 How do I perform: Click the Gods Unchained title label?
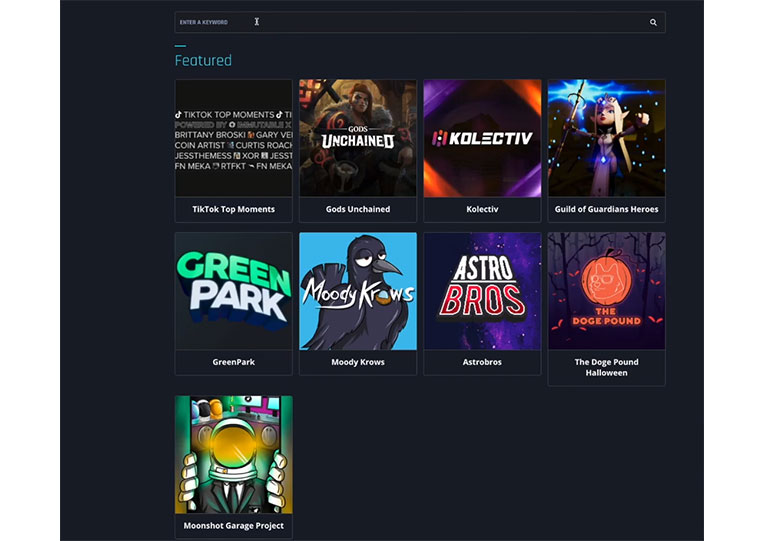358,209
